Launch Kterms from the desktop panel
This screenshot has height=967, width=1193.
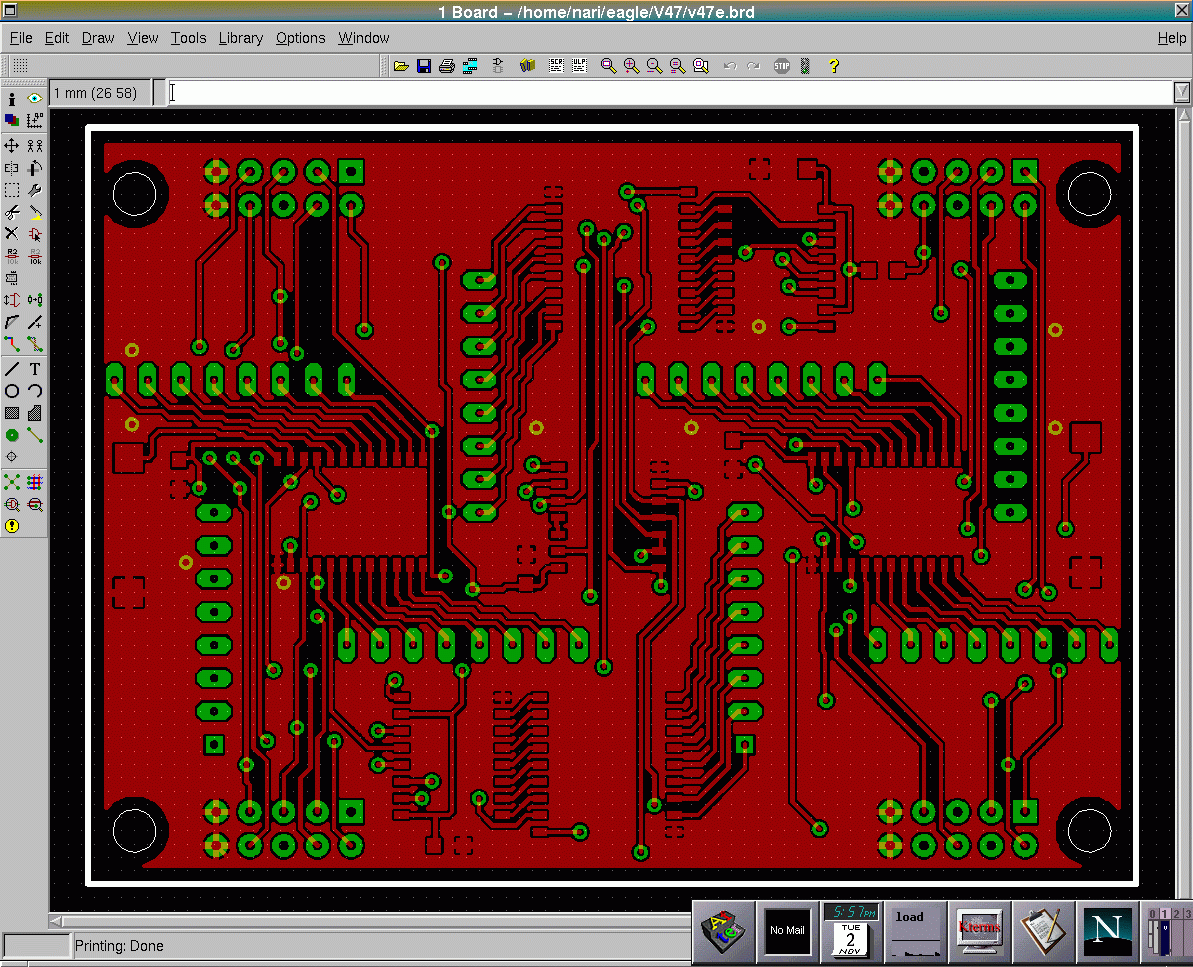[x=979, y=929]
